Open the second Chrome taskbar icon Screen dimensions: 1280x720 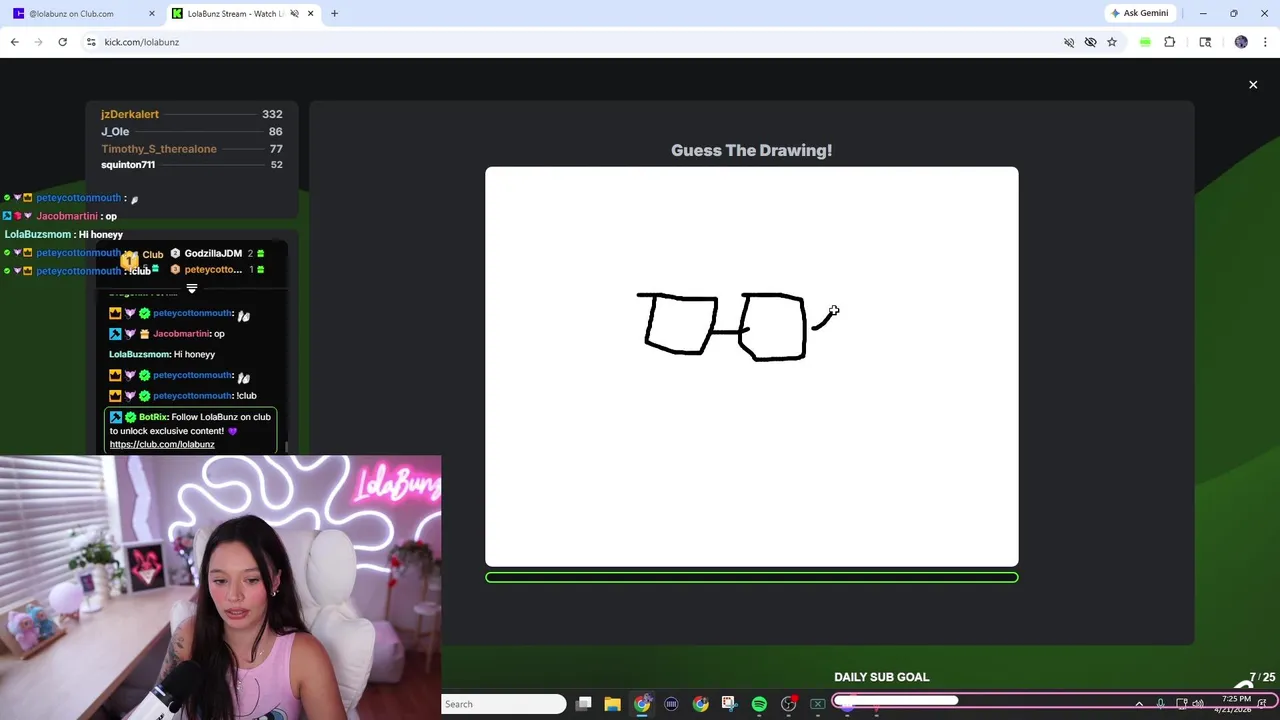(x=701, y=704)
